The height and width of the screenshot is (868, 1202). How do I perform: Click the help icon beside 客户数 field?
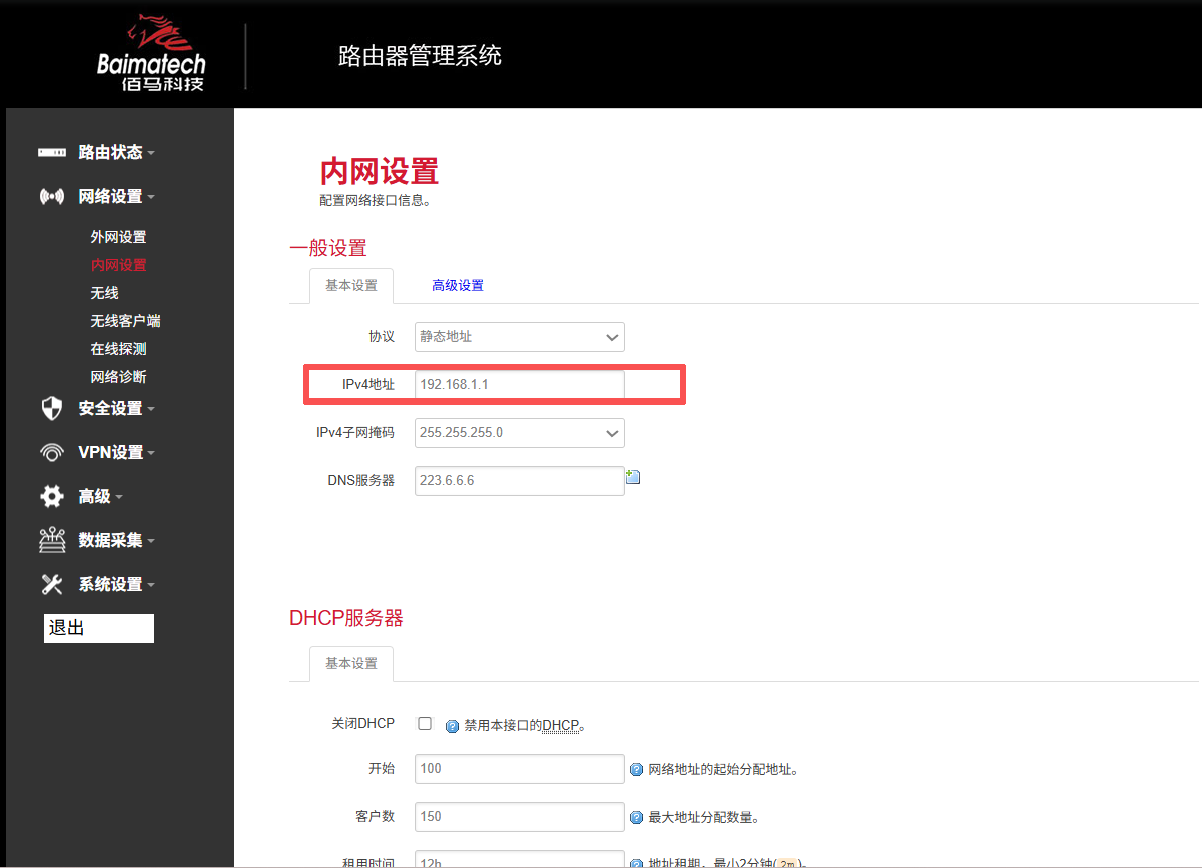click(637, 816)
